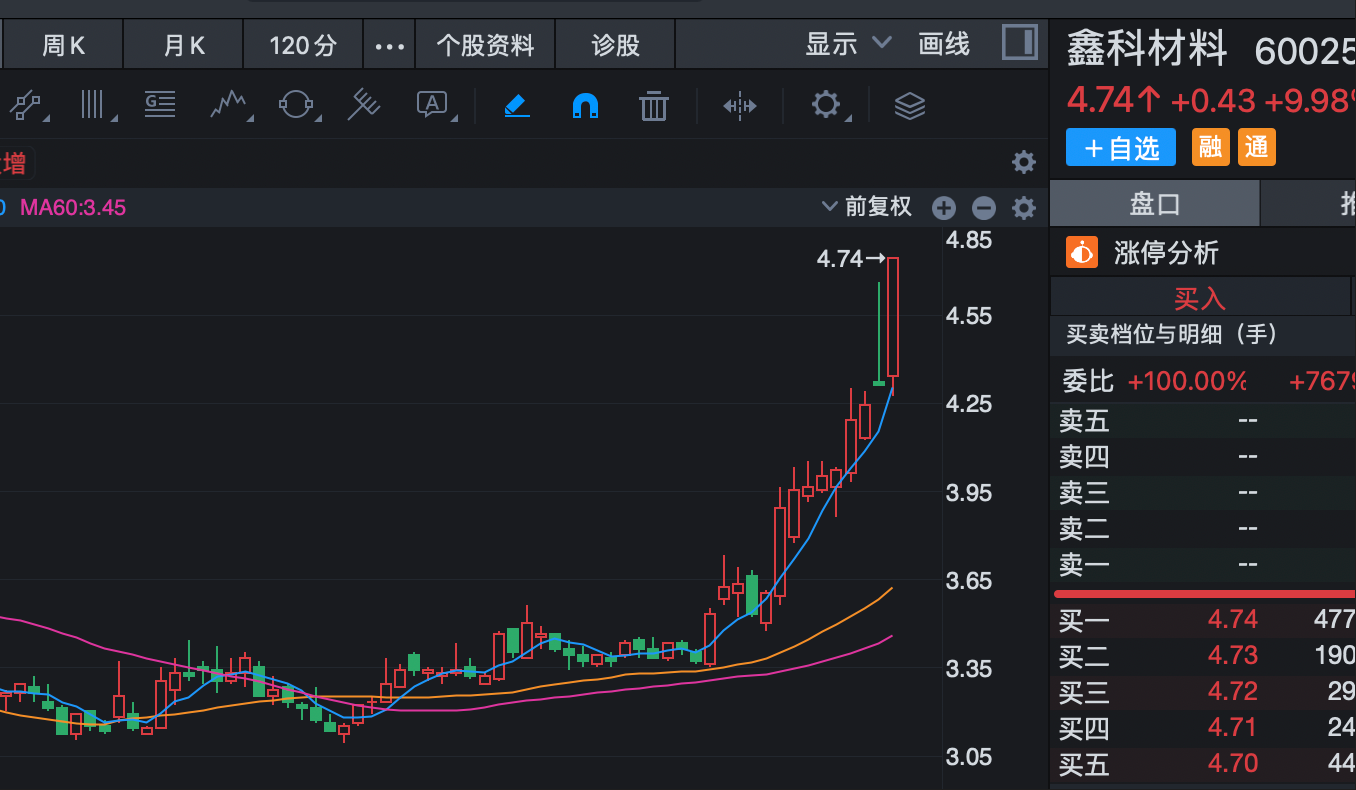This screenshot has height=790, width=1356.
Task: Click the 4.74 high price chart marker
Action: tap(851, 259)
